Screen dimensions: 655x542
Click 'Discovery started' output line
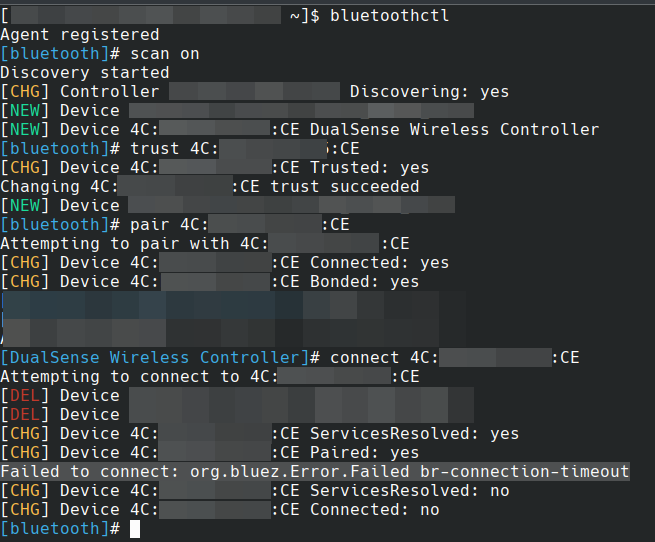(85, 73)
